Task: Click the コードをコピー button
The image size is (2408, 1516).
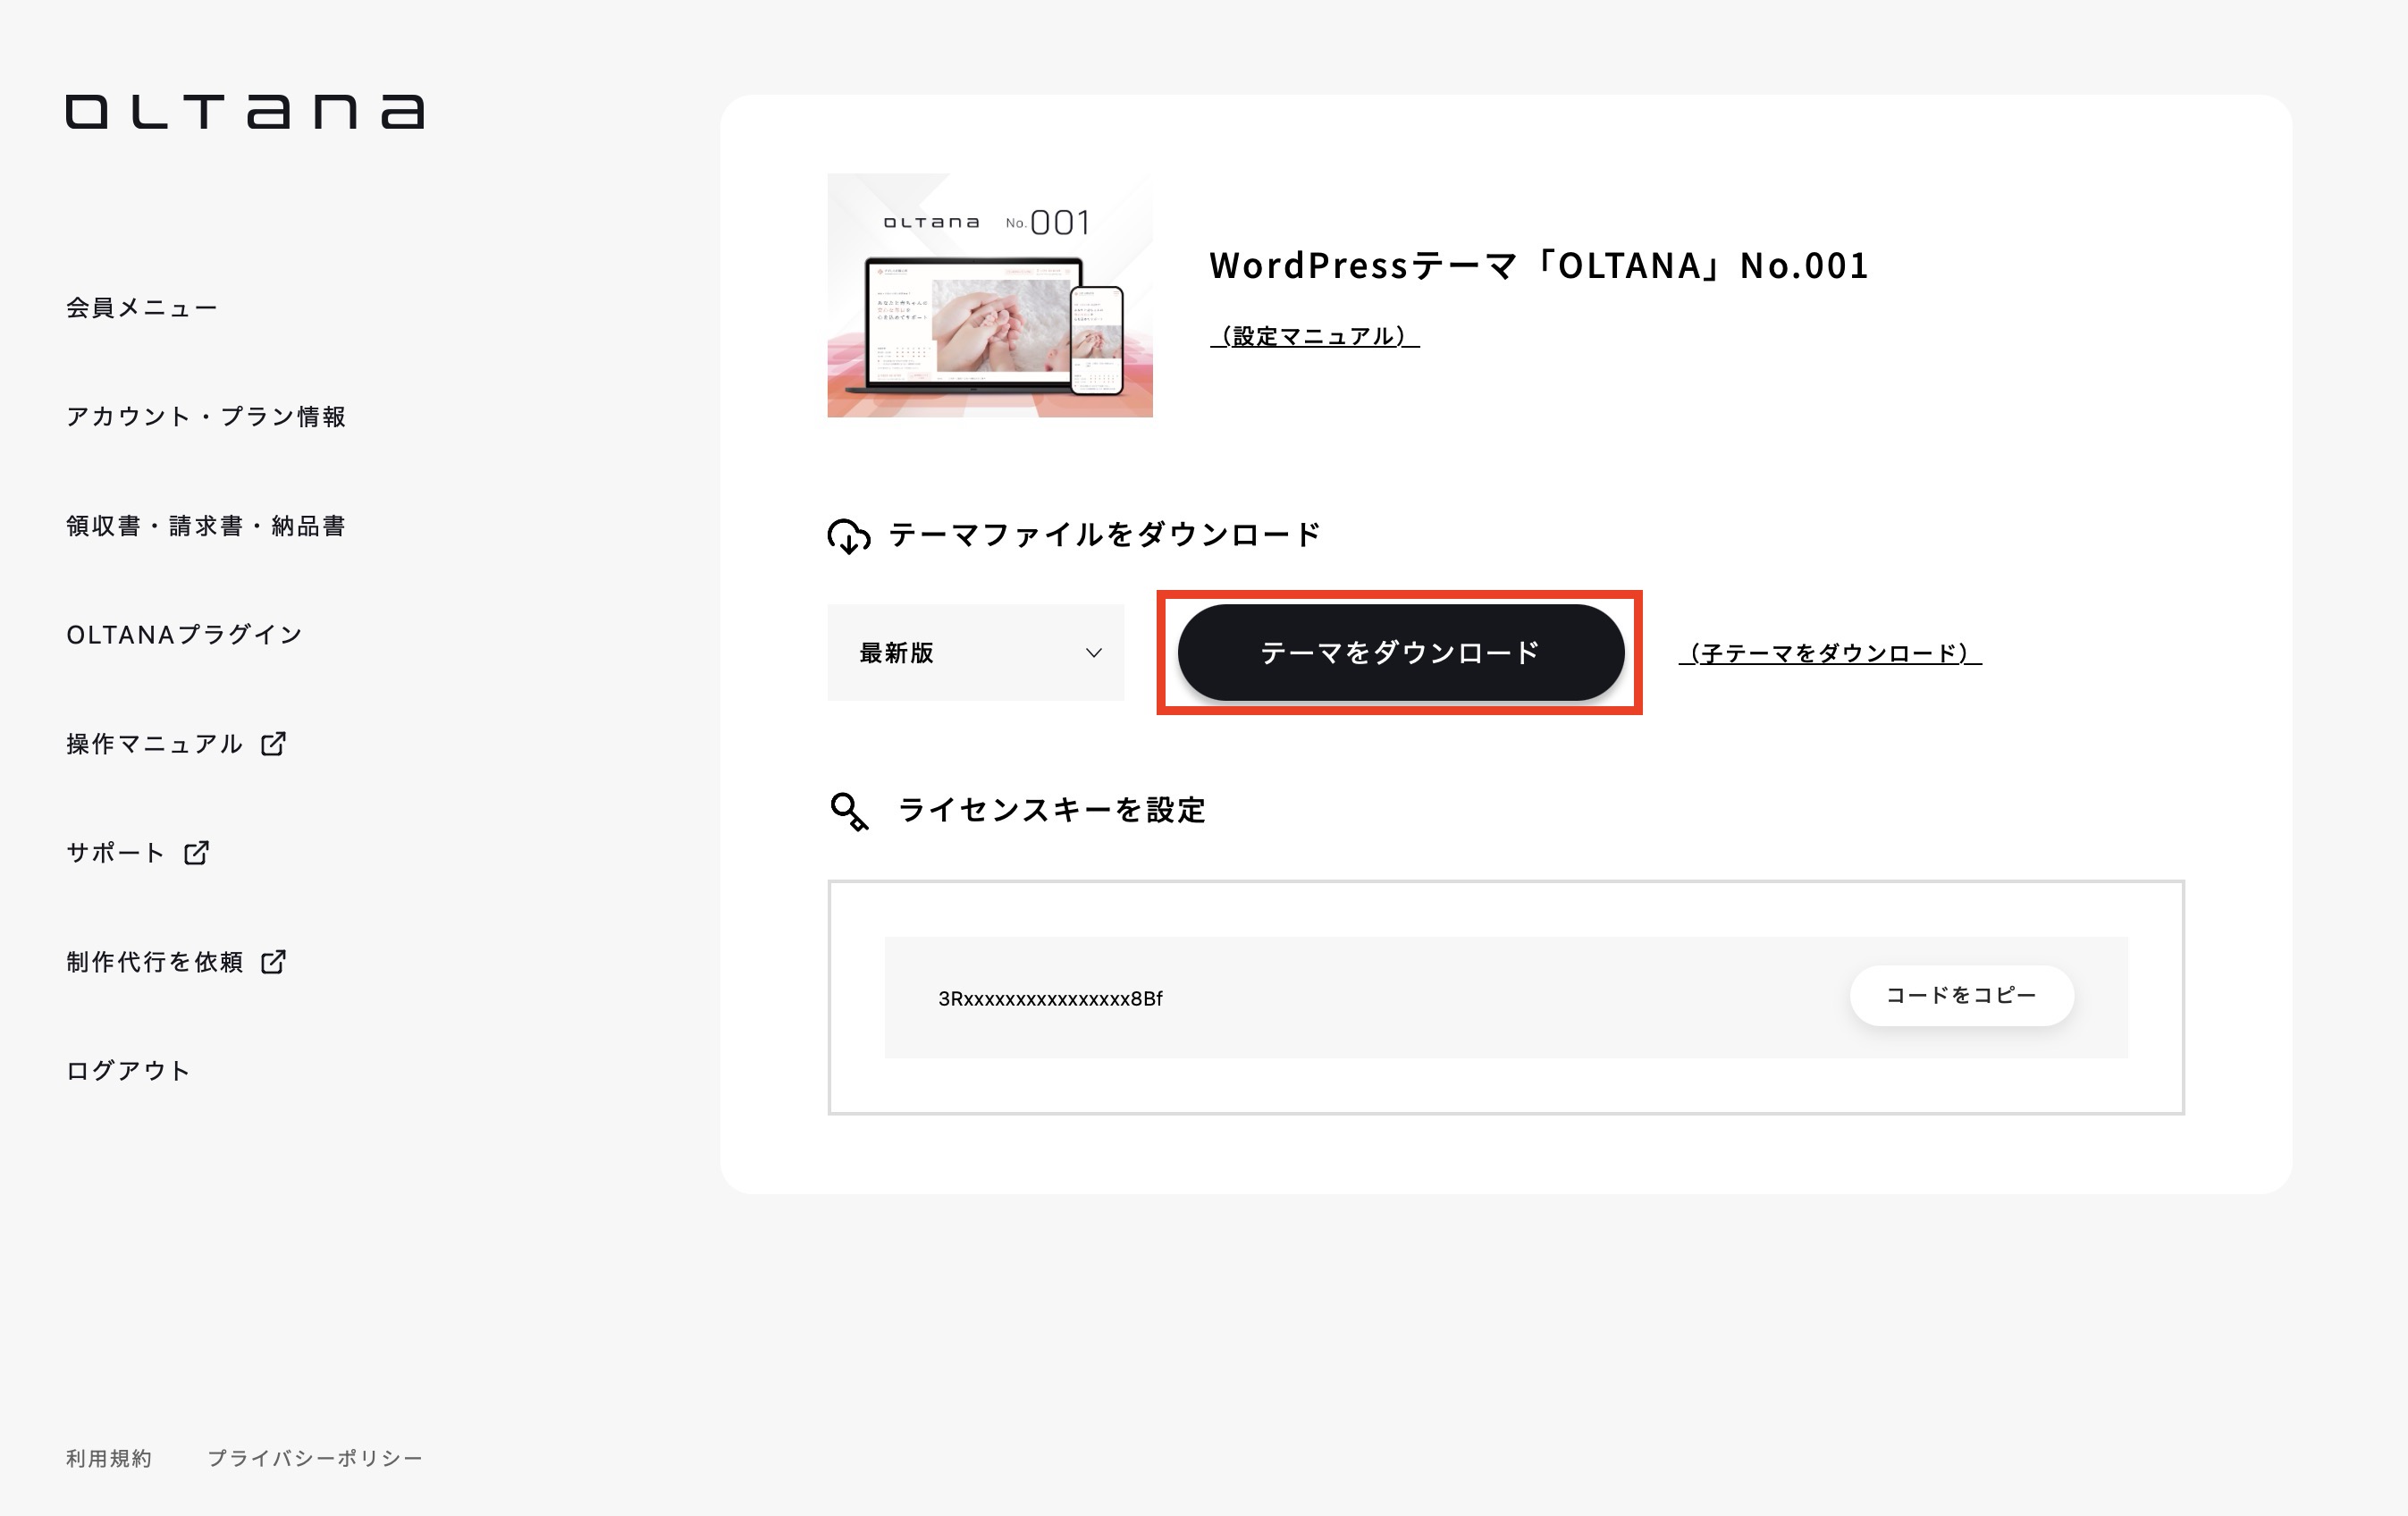Action: pyautogui.click(x=1961, y=995)
